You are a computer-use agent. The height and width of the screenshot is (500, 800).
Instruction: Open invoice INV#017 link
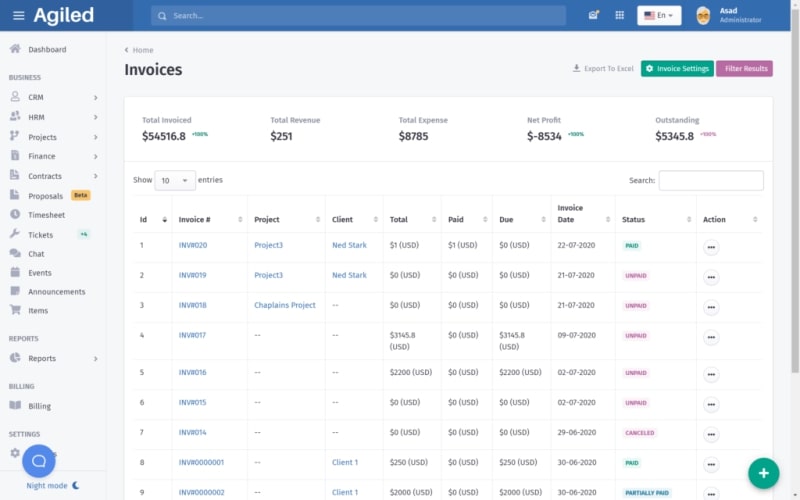[192, 335]
